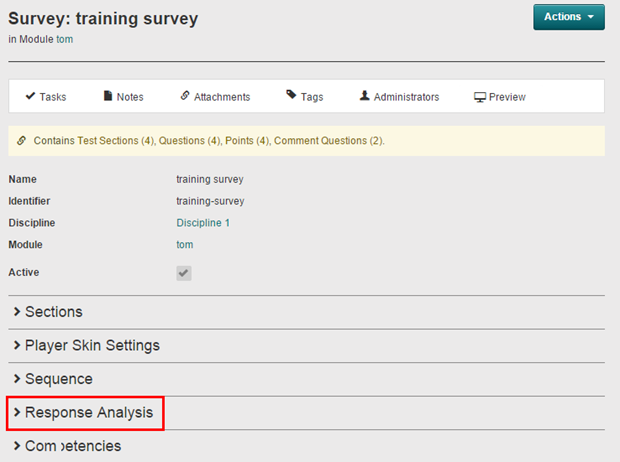Click the Tags label icon

pos(291,96)
